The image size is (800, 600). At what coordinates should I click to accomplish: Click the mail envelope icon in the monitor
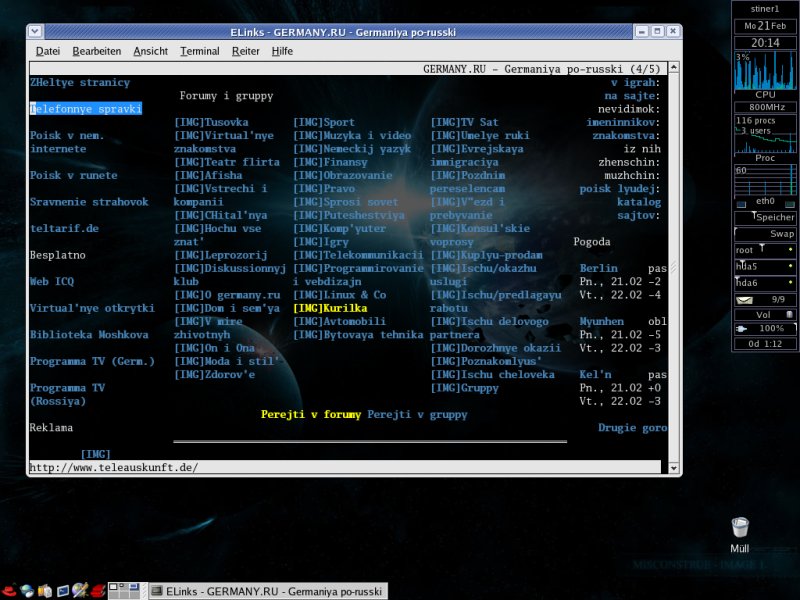click(744, 300)
